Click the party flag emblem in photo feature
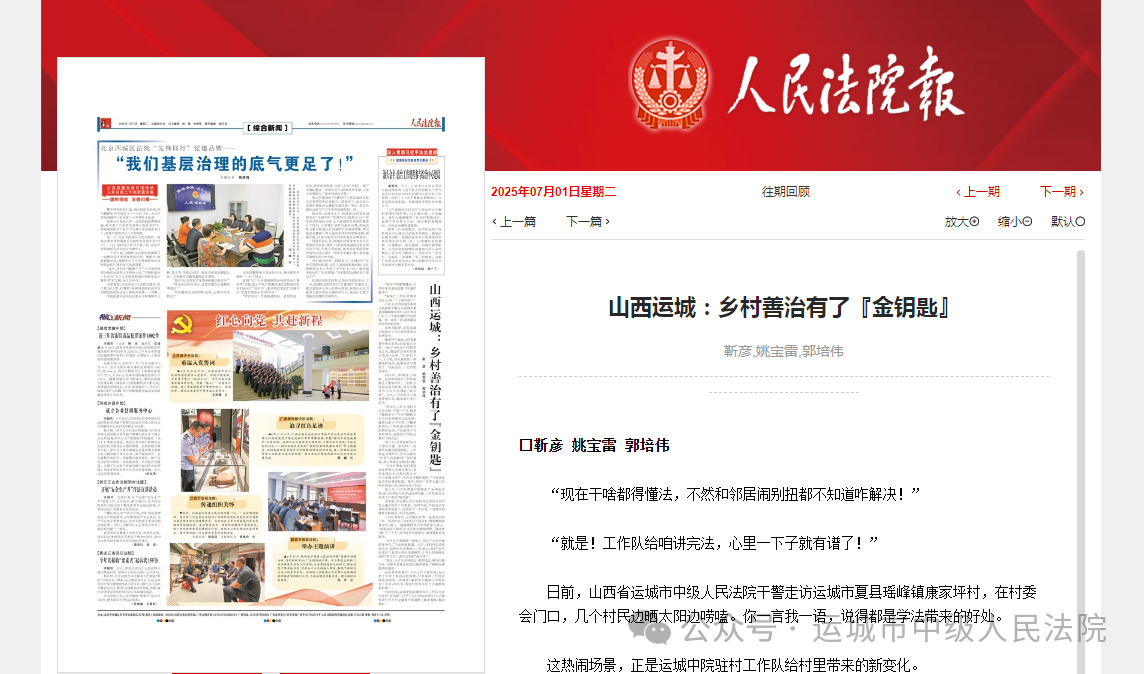 [180, 325]
